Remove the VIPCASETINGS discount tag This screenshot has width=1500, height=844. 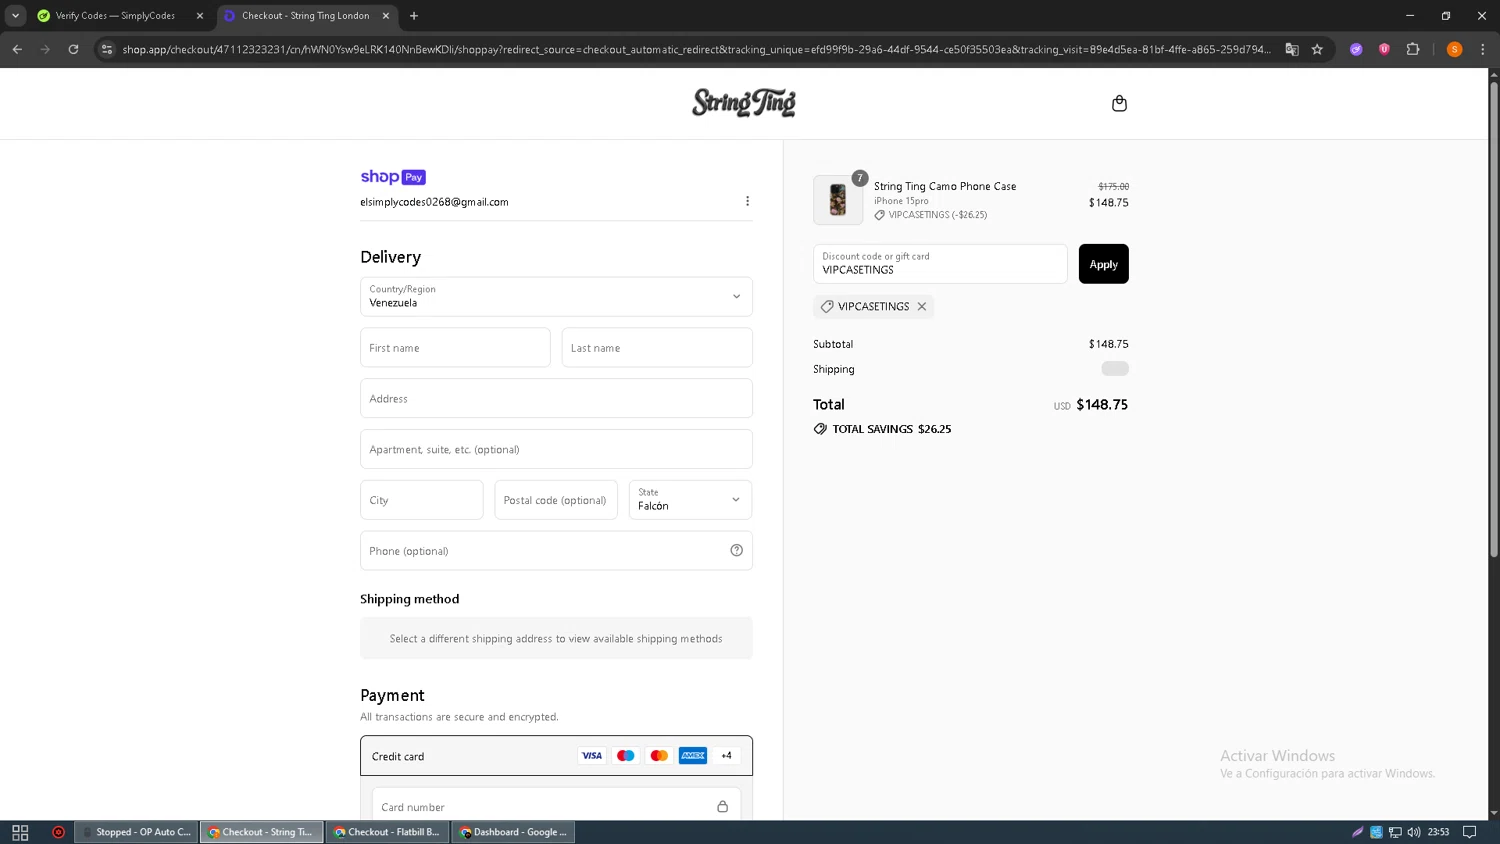click(922, 307)
